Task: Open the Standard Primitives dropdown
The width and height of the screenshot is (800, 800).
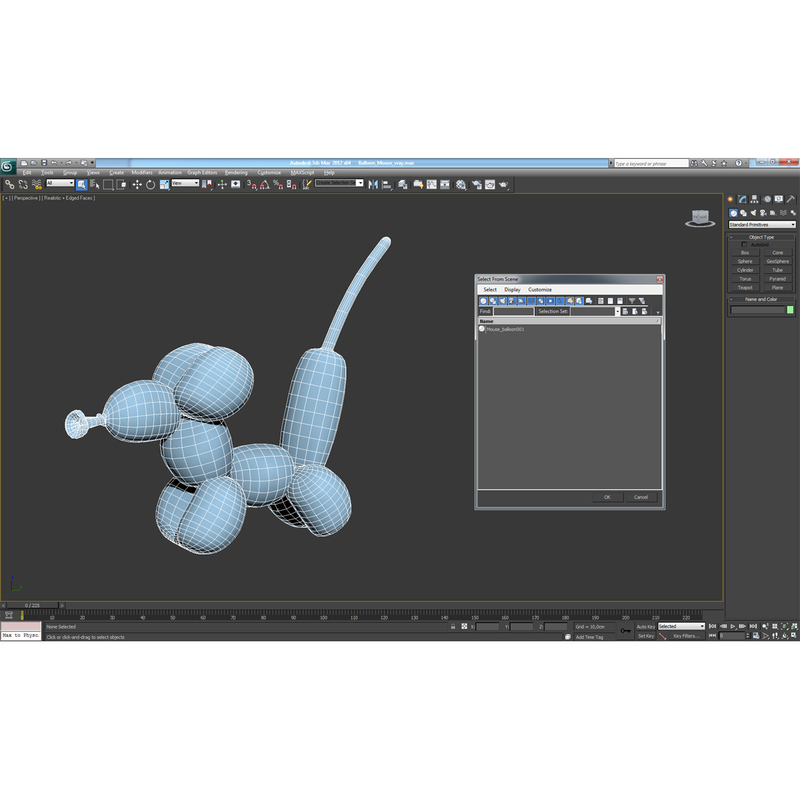Action: 761,224
